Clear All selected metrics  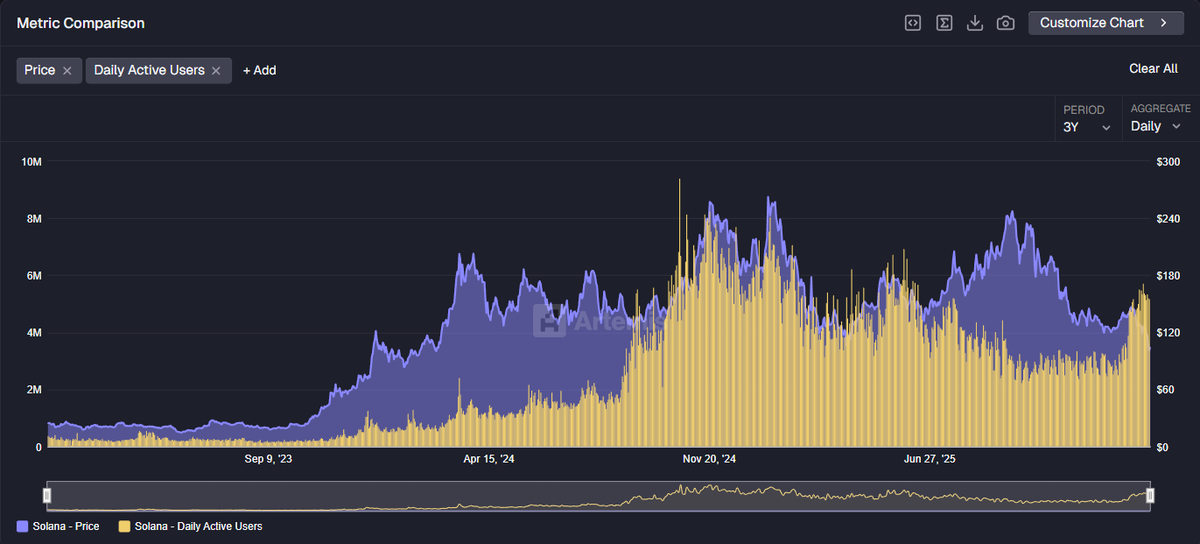coord(1153,69)
